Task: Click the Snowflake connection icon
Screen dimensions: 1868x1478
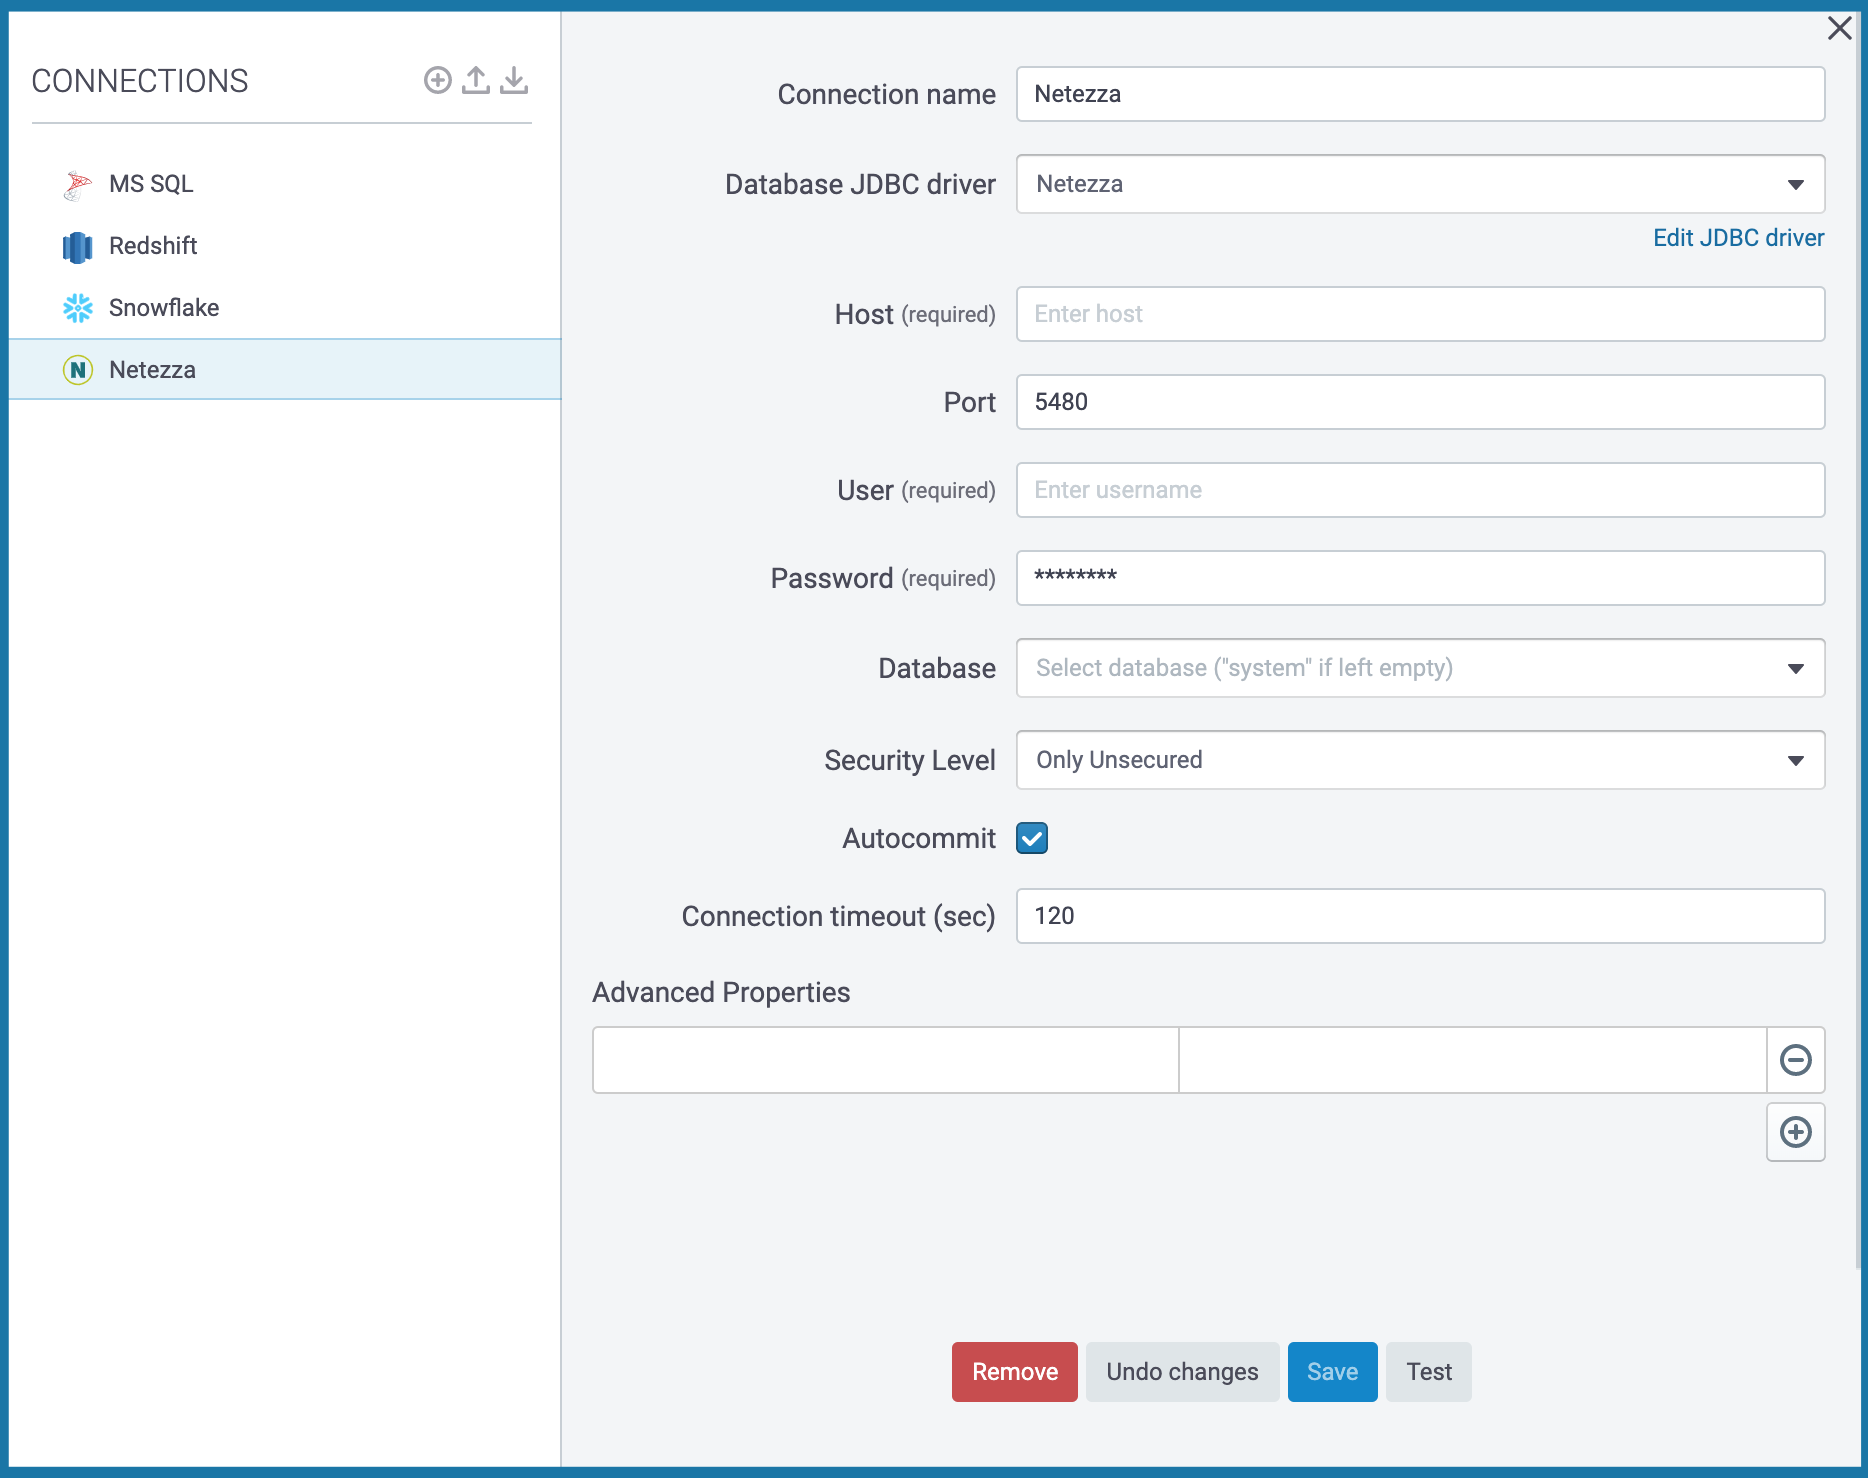Action: [x=77, y=308]
